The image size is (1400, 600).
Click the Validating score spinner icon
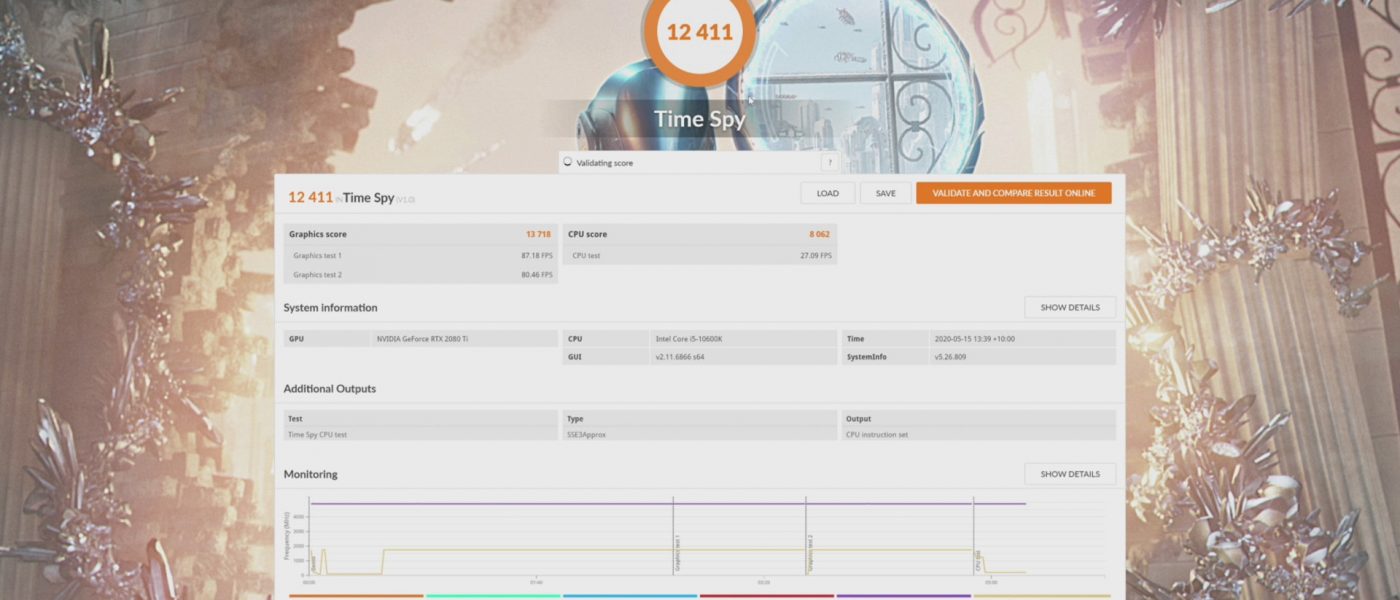tap(568, 162)
